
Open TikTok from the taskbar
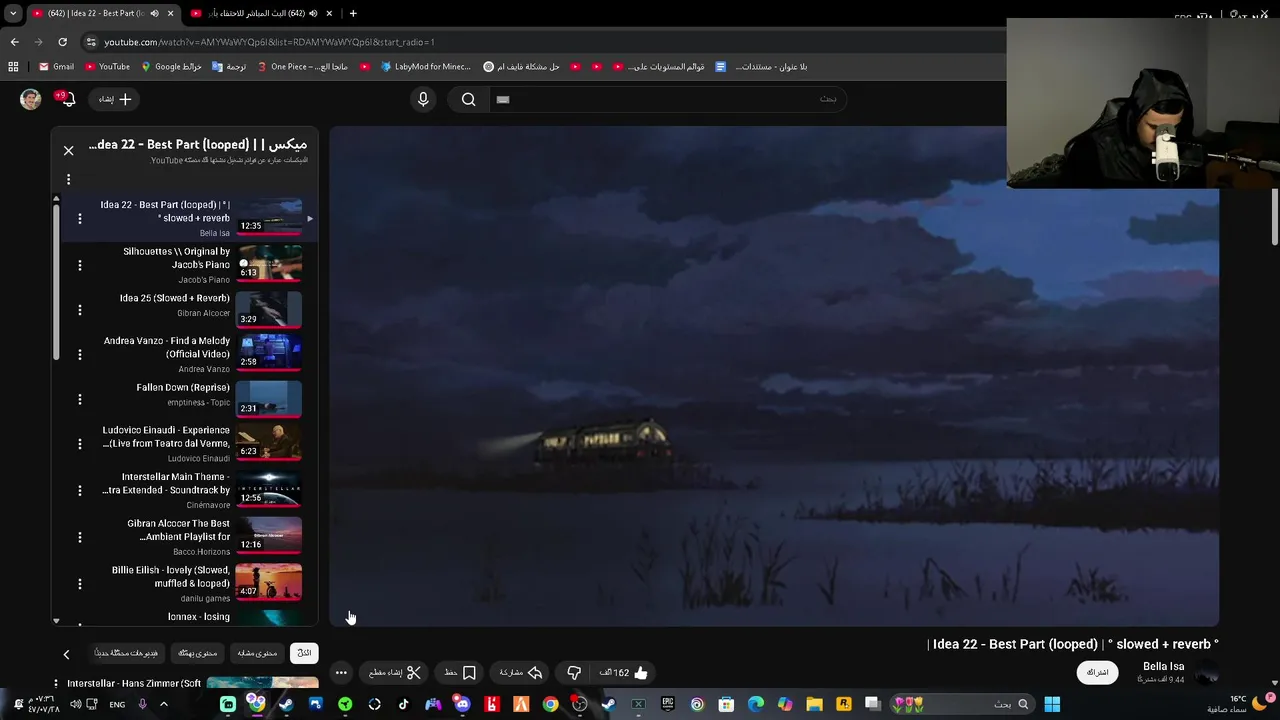[403, 704]
